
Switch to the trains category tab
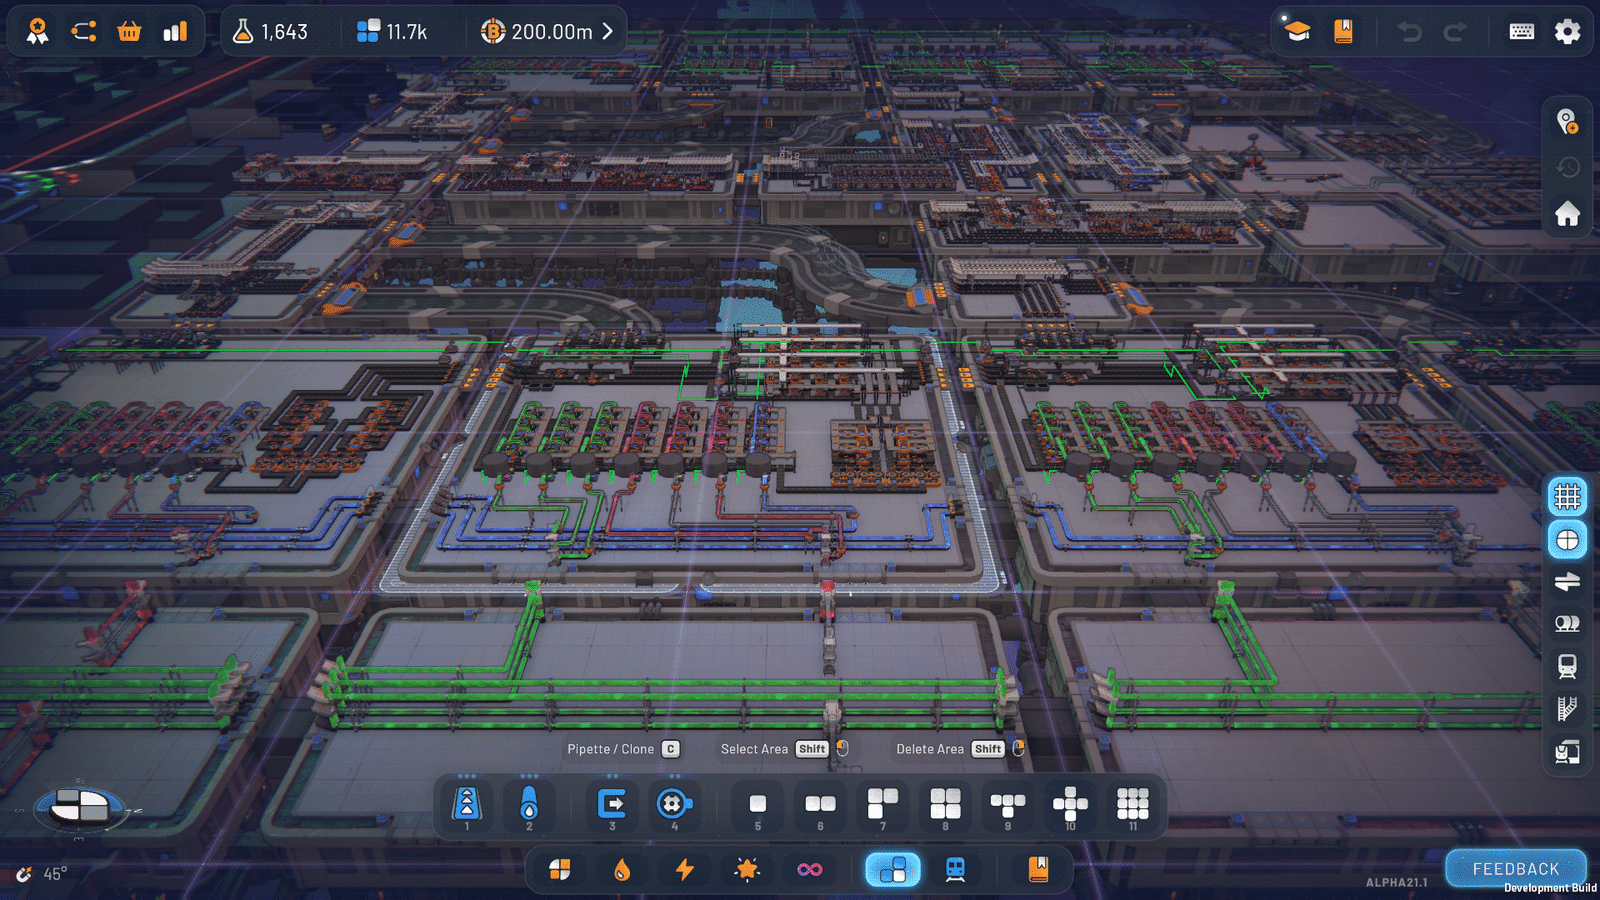tap(955, 870)
